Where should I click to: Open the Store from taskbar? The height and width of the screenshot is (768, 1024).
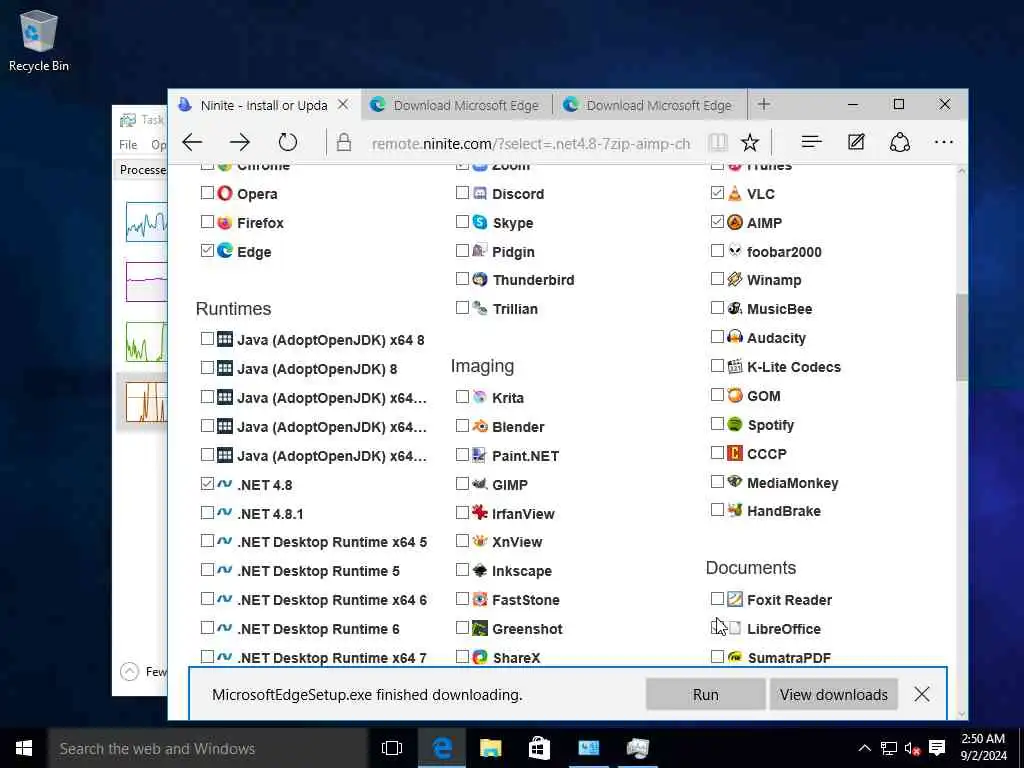(539, 748)
